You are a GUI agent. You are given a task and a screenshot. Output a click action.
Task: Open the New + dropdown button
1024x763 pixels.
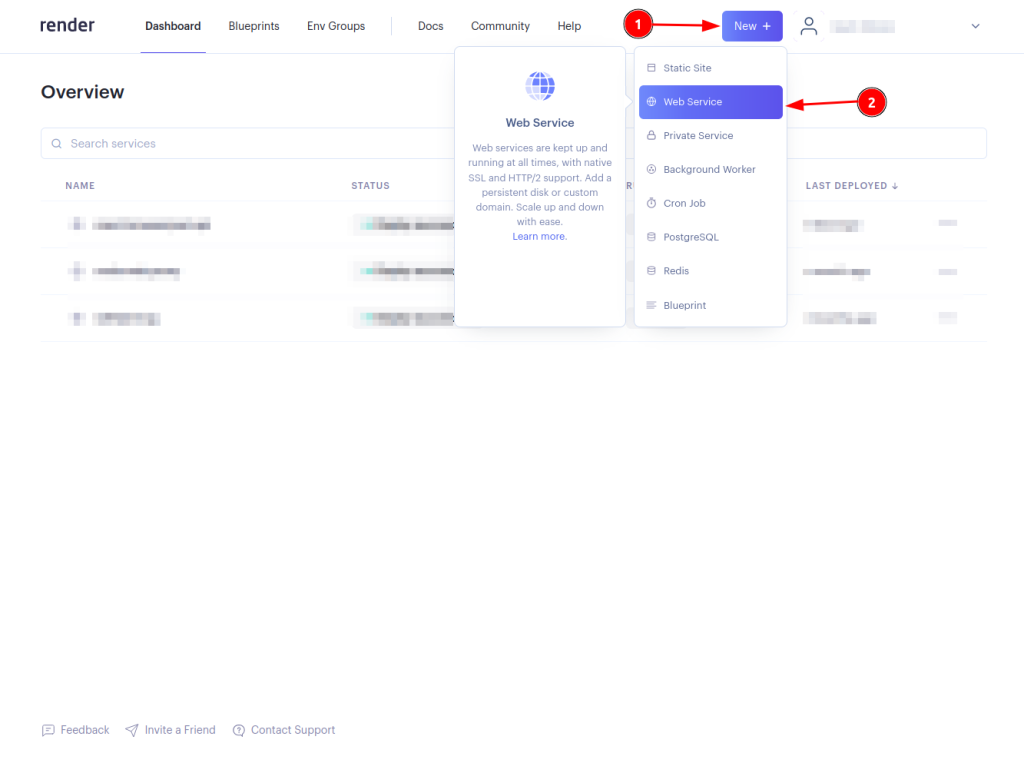tap(752, 26)
